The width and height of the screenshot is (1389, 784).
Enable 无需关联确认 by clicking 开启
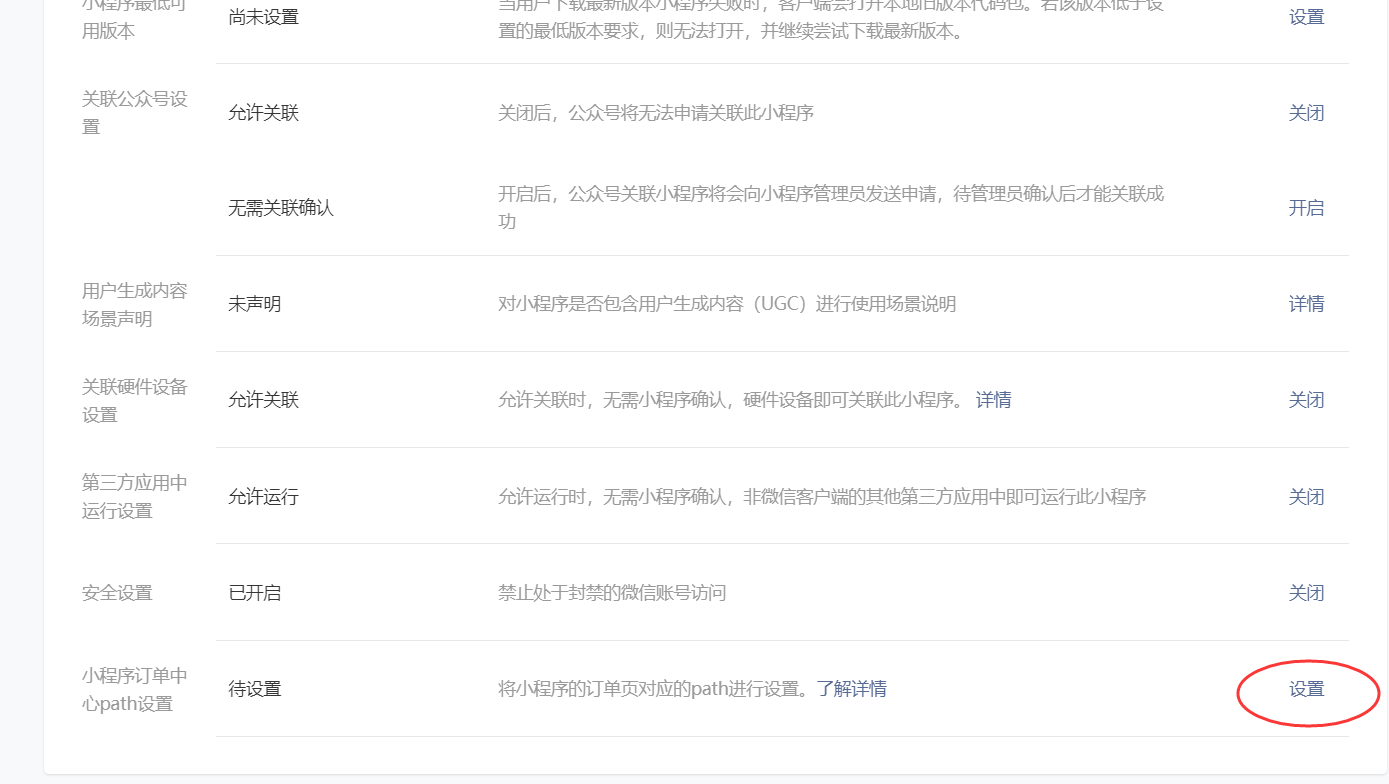(1306, 208)
